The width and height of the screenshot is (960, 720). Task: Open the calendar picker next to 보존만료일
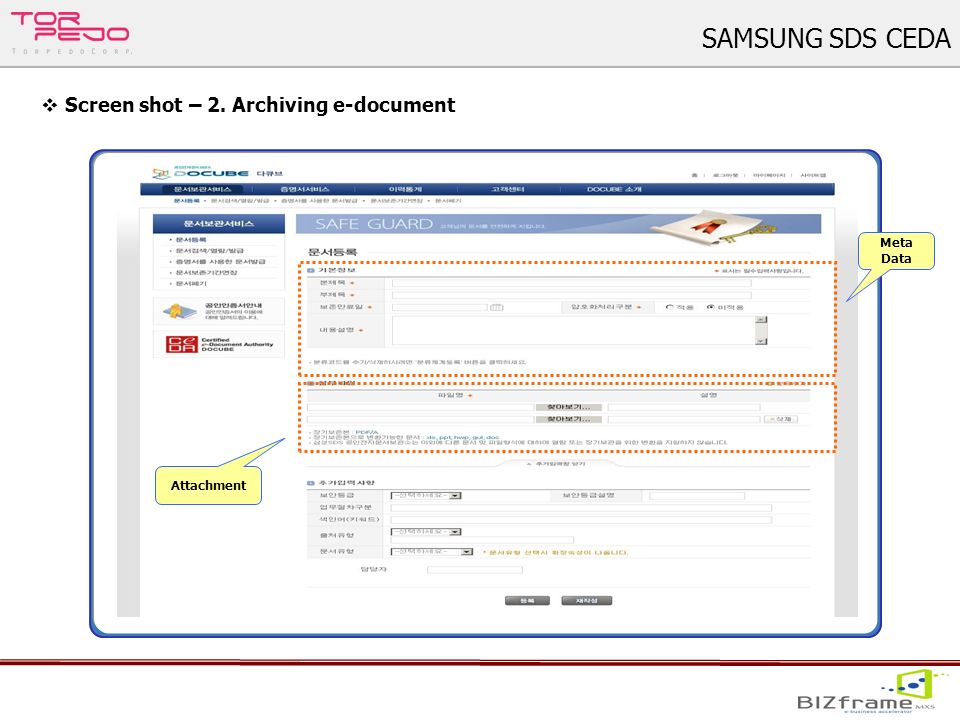tap(497, 307)
